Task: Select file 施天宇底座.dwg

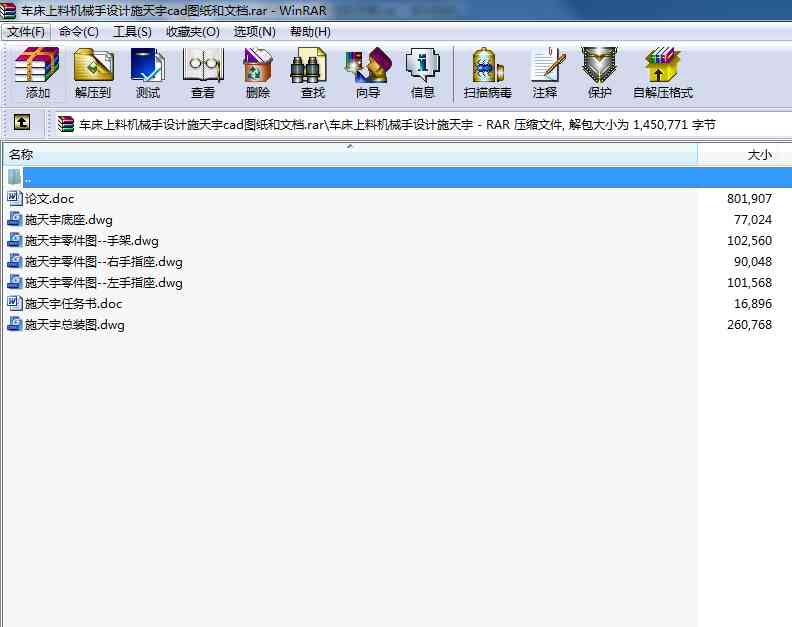Action: tap(69, 220)
